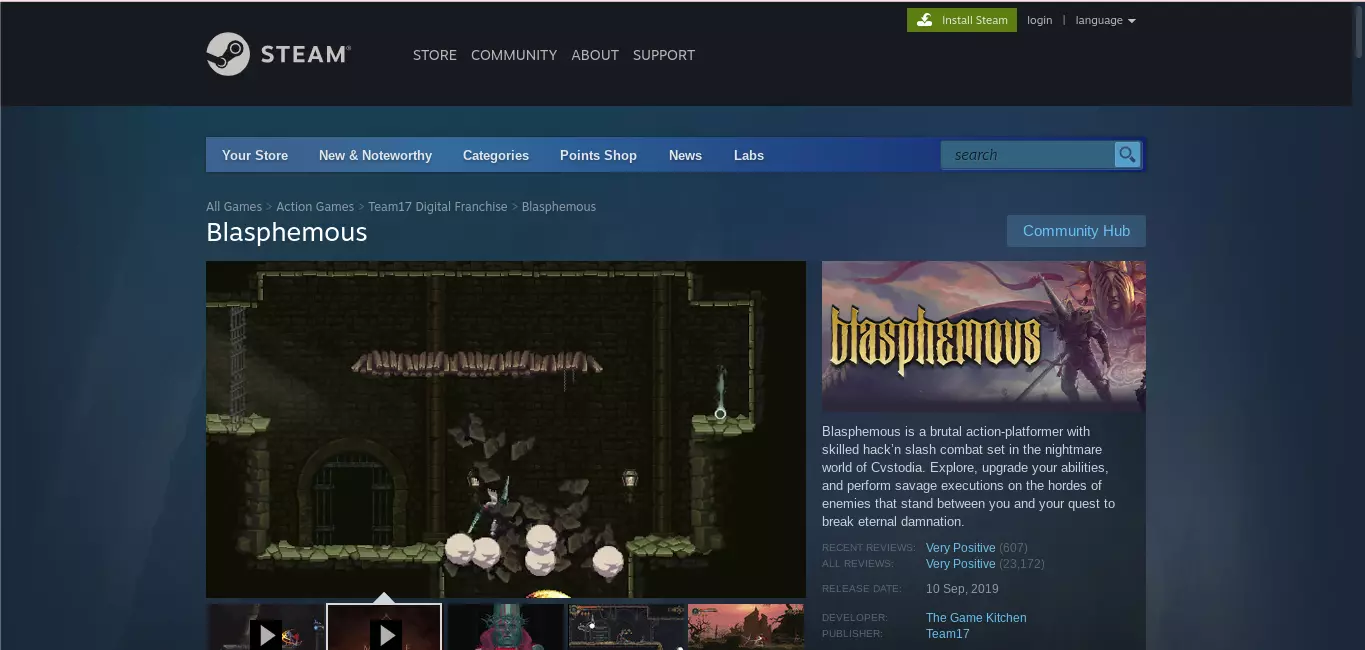Go to Team17 Digital Franchise breadcrumb
Viewport: 1365px width, 650px height.
[x=438, y=207]
